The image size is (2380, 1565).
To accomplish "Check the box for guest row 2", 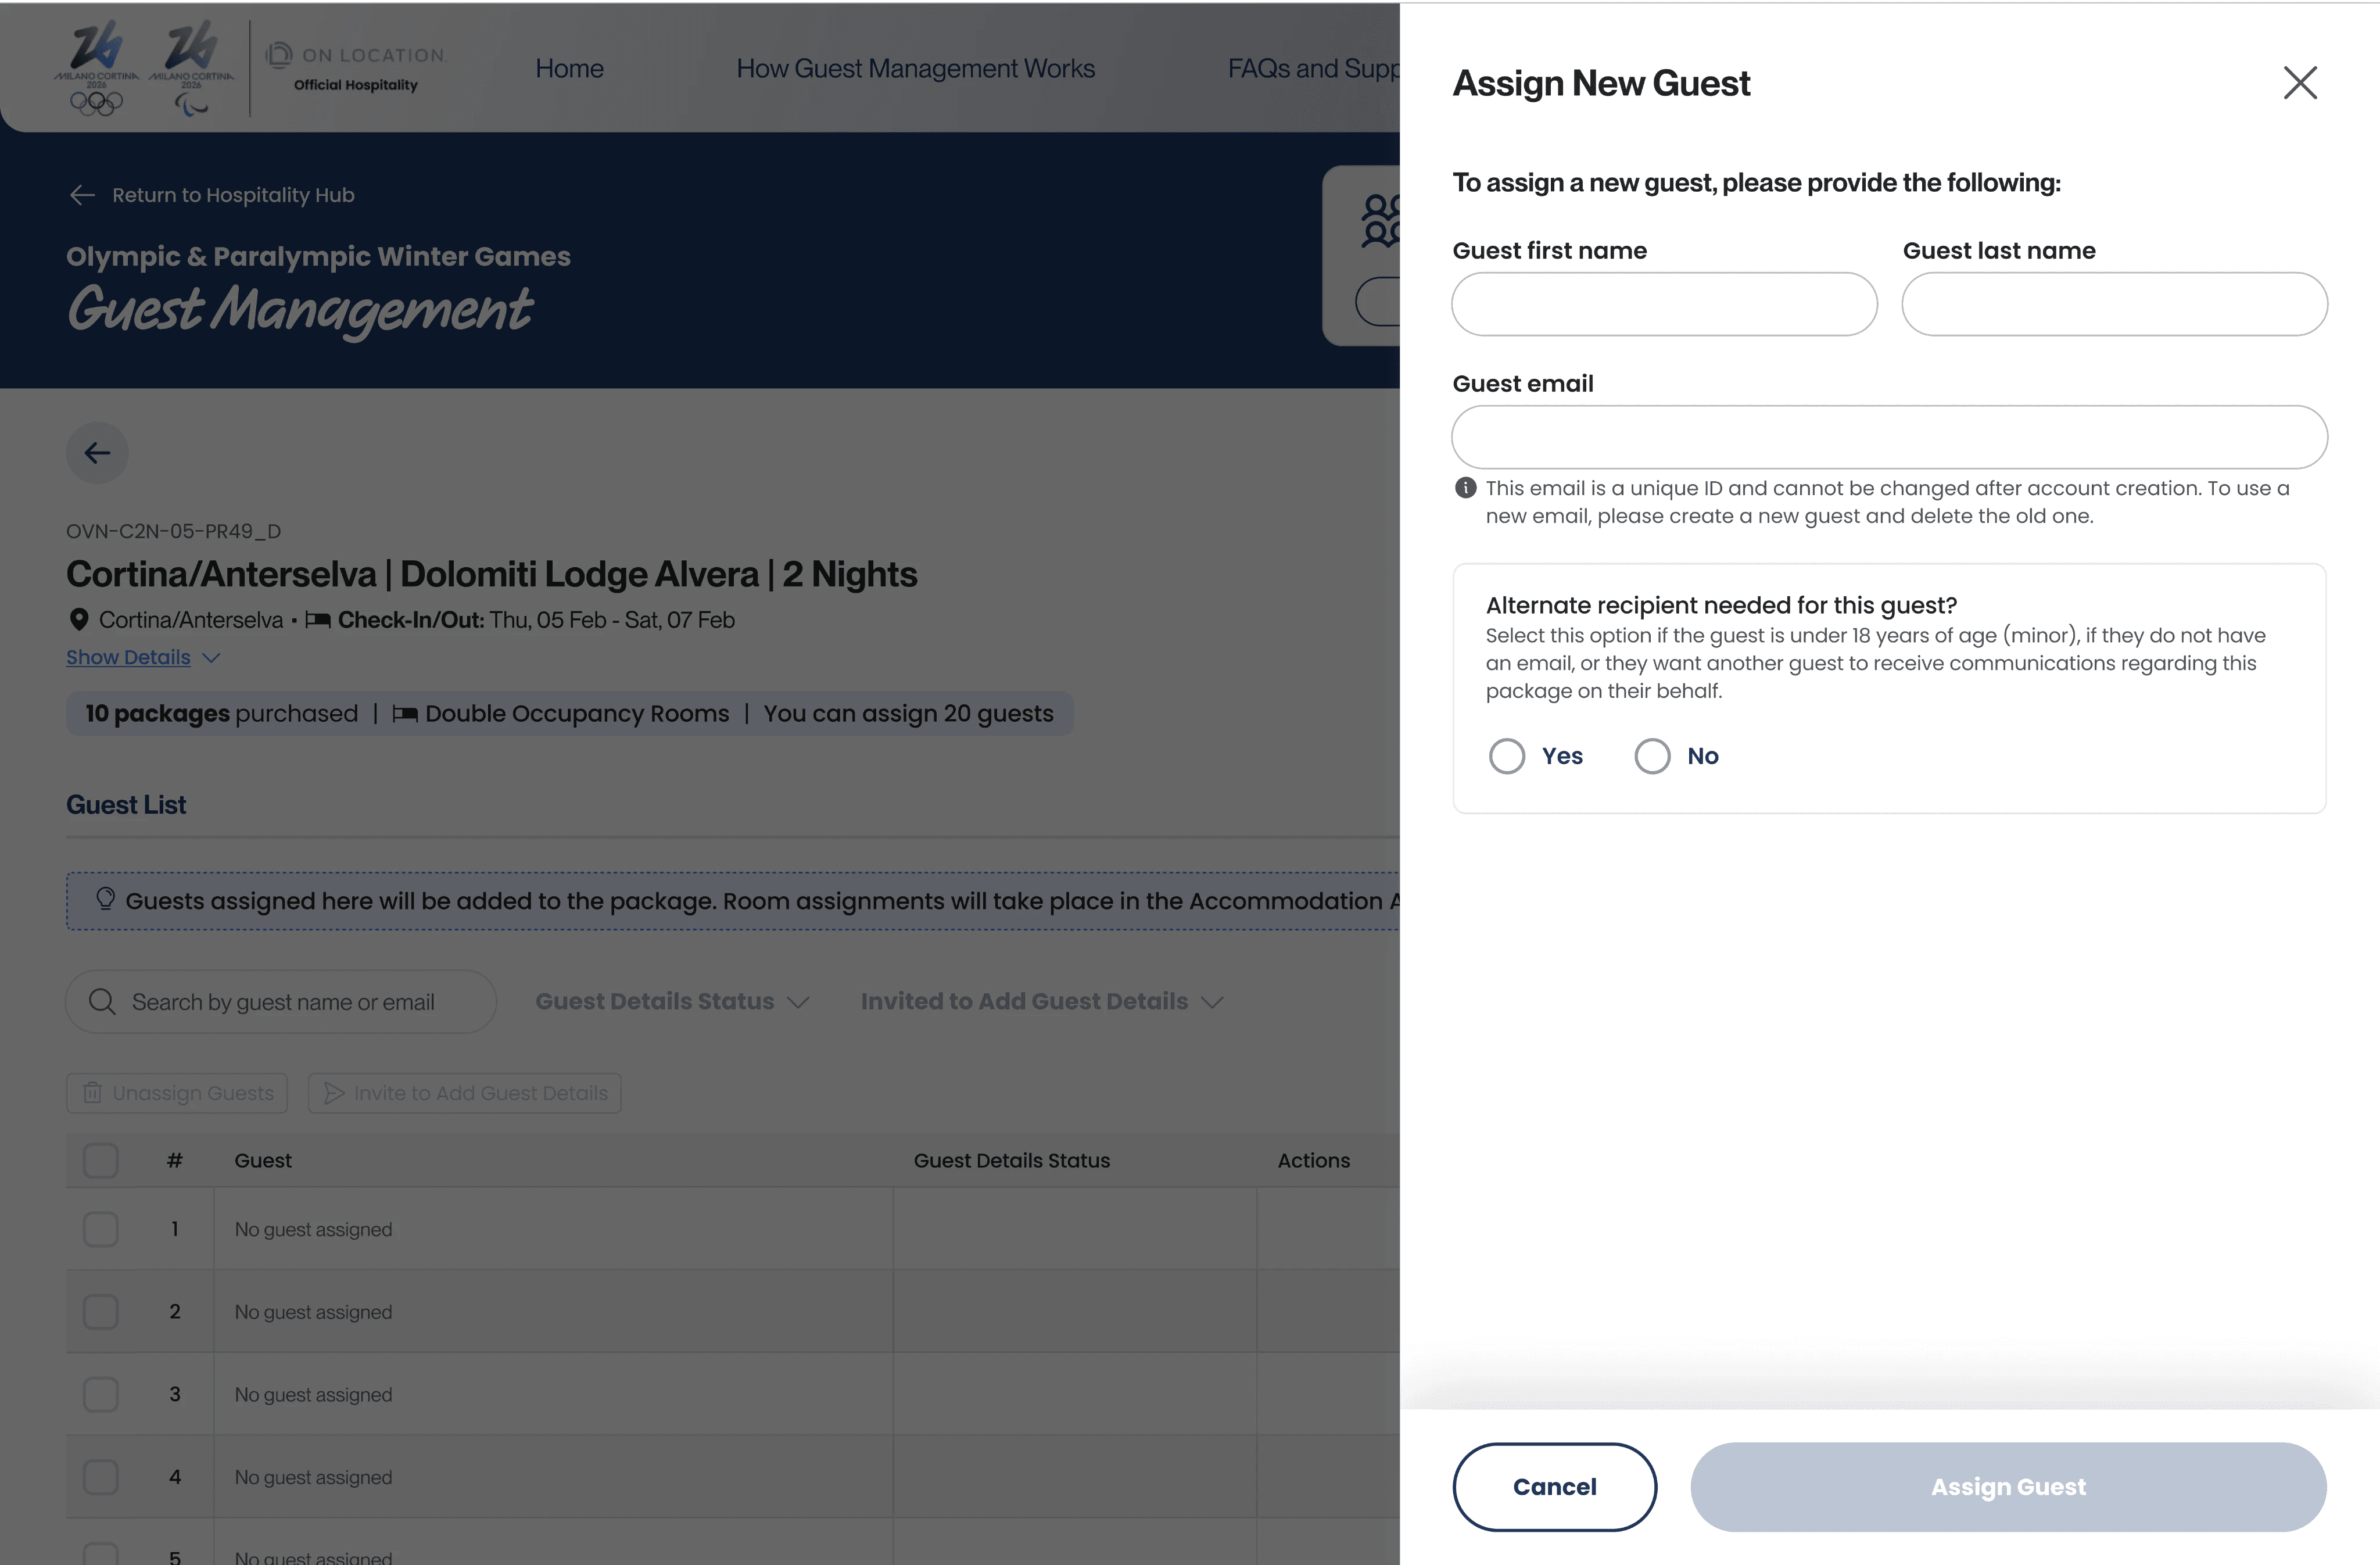I will pyautogui.click(x=100, y=1312).
